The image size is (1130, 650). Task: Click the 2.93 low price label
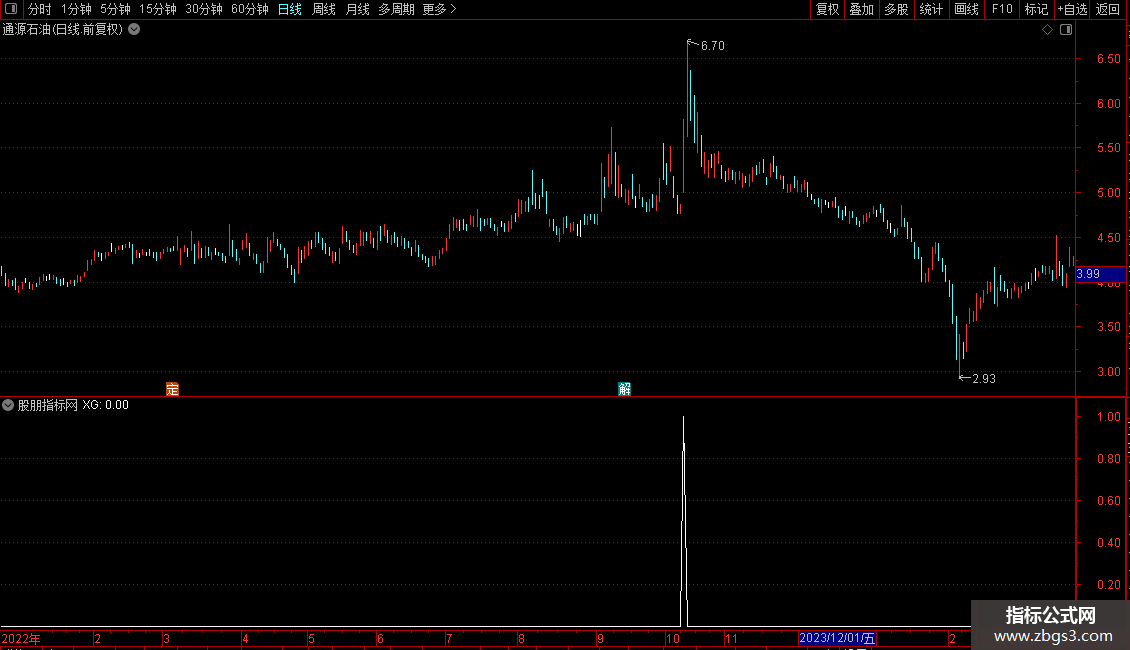(x=984, y=378)
